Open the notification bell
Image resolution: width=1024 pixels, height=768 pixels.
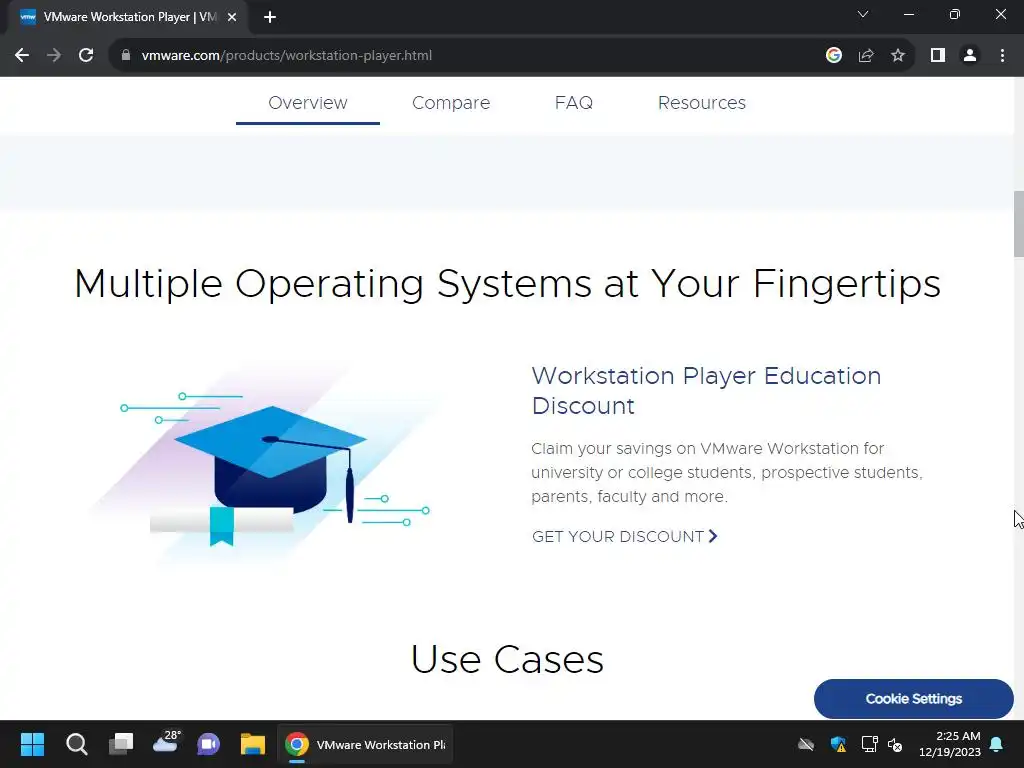tap(997, 744)
